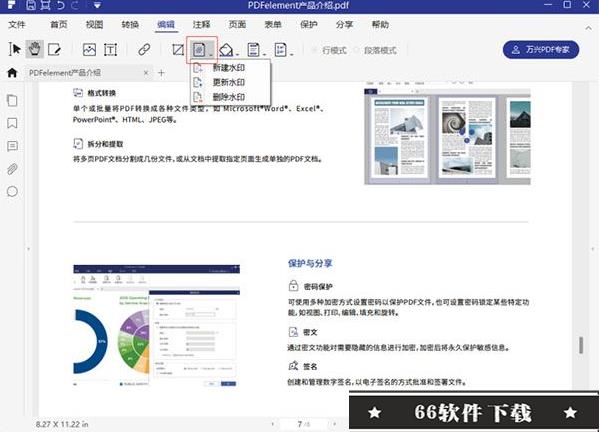Open the 表单 ribbon tab
This screenshot has width=599, height=432.
[x=273, y=25]
